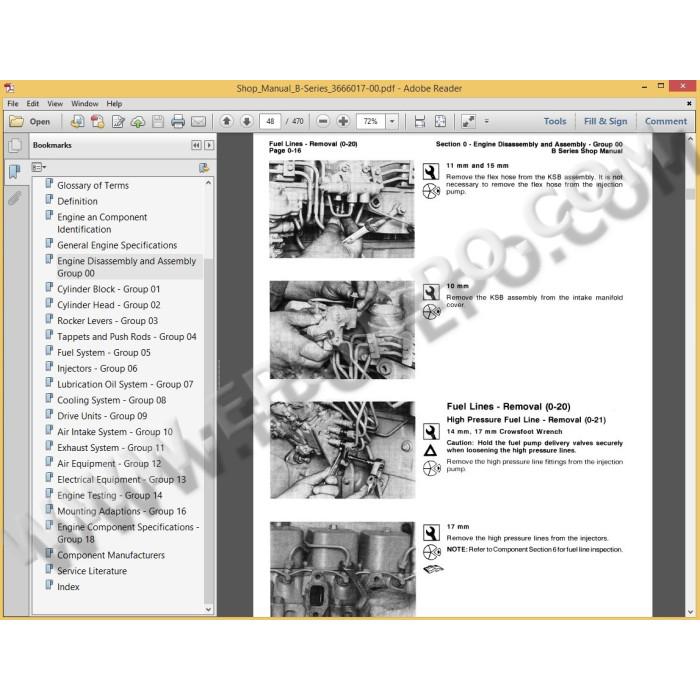Select Cylinder Head - Group 02 bookmark
Image resolution: width=700 pixels, height=700 pixels.
(108, 305)
